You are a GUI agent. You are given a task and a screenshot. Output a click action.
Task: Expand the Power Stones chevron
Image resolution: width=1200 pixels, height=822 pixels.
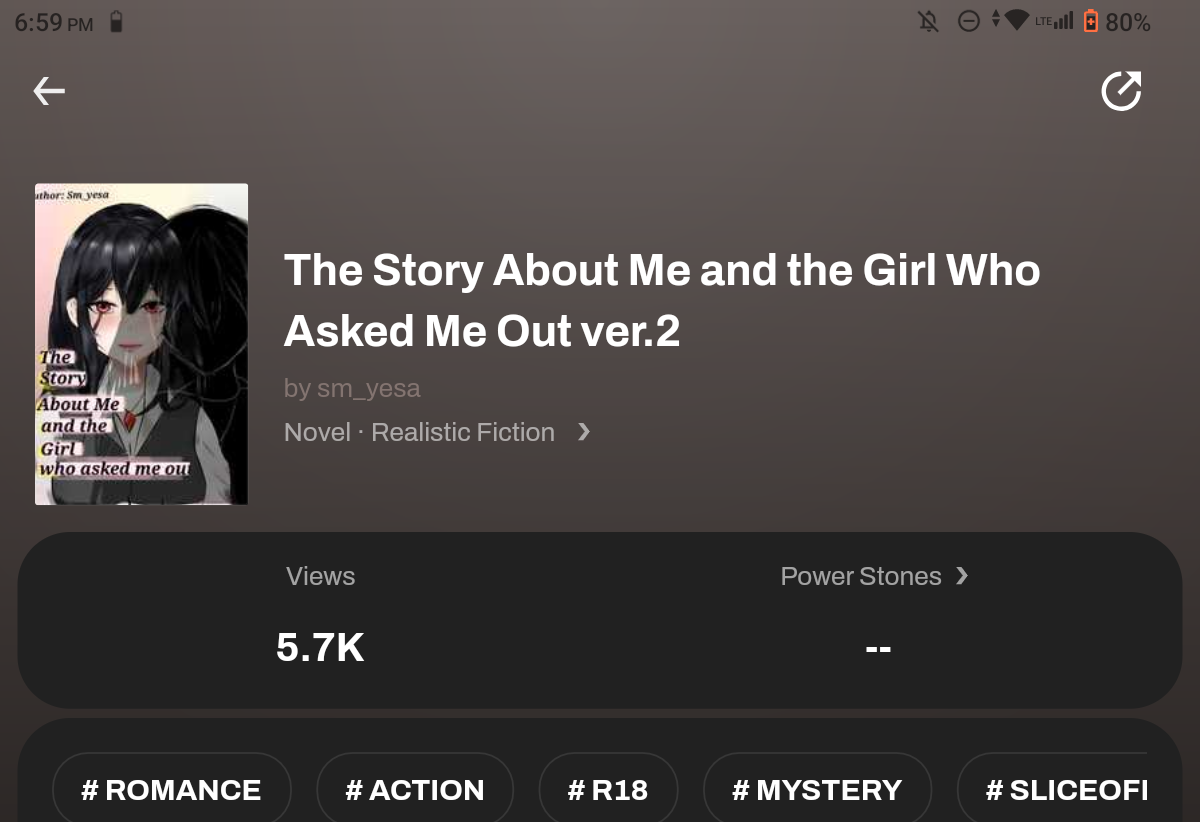pos(962,575)
